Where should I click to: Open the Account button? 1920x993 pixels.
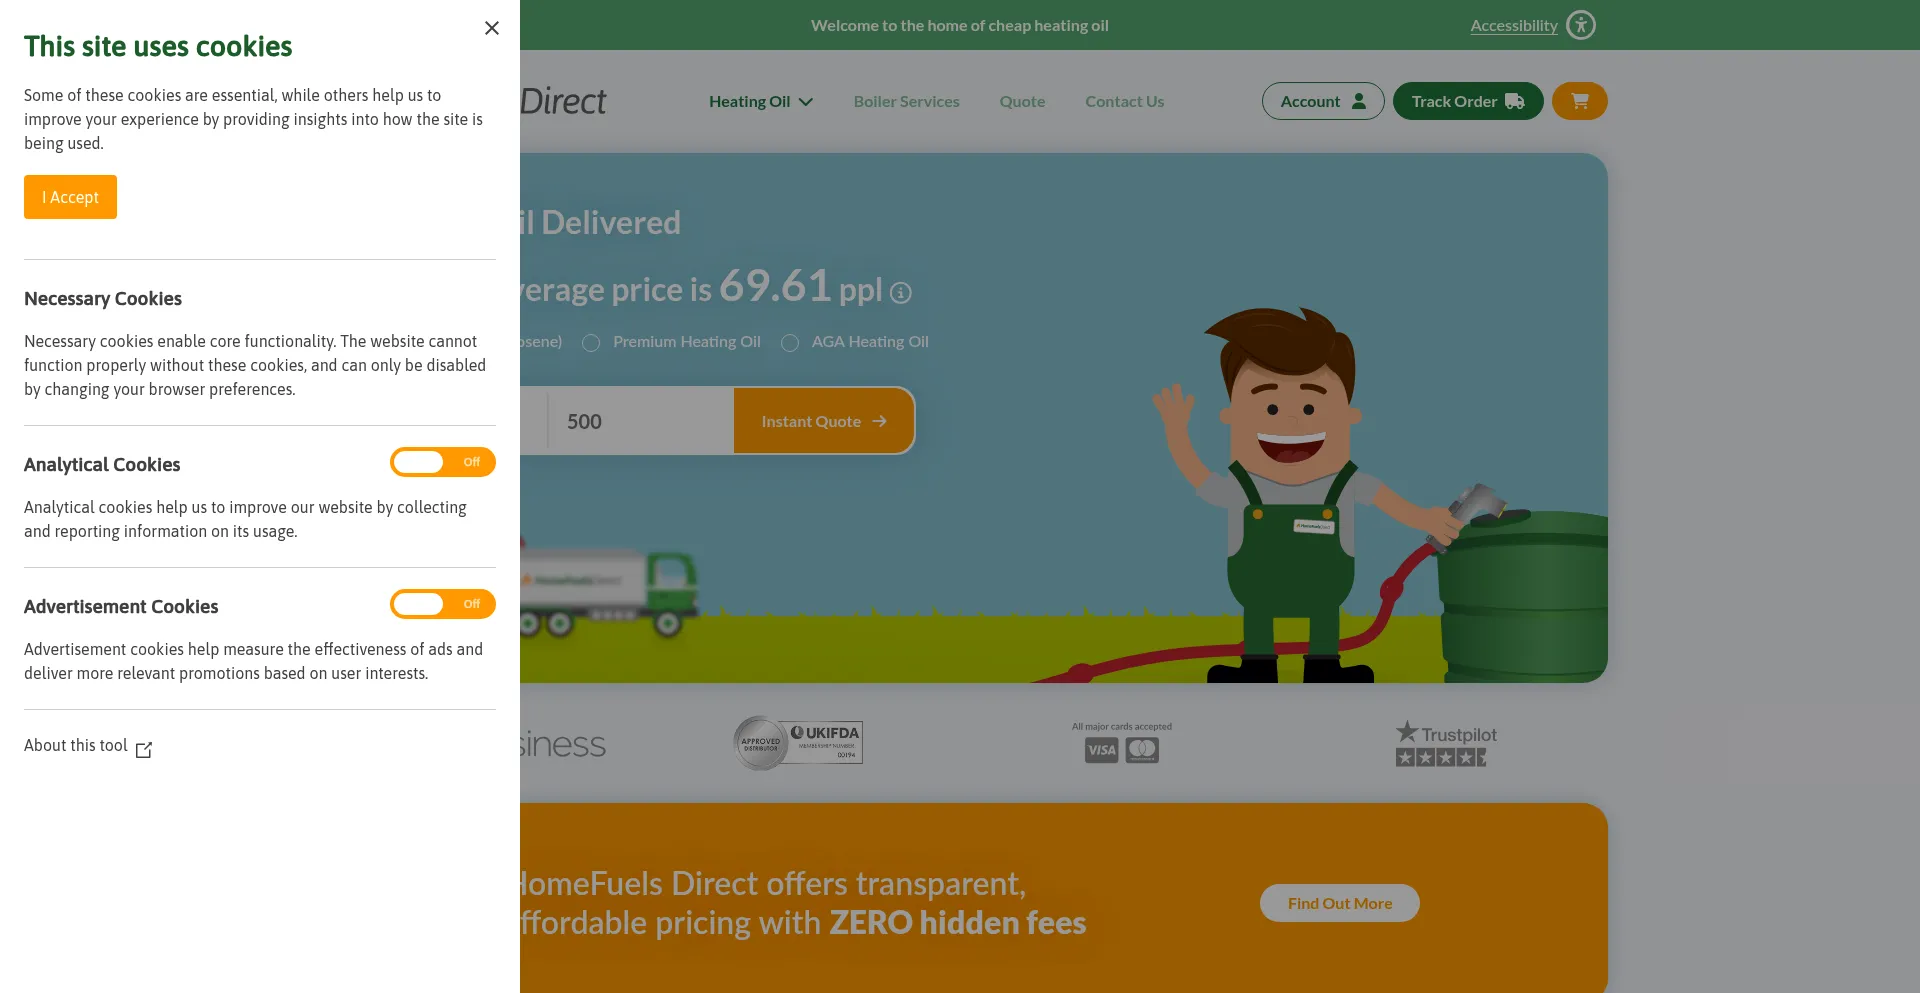coord(1323,101)
